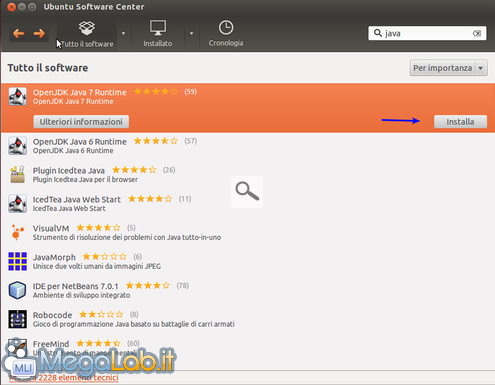Click the NetBeans cube icon
Viewport: 495px width, 385px height.
click(17, 290)
